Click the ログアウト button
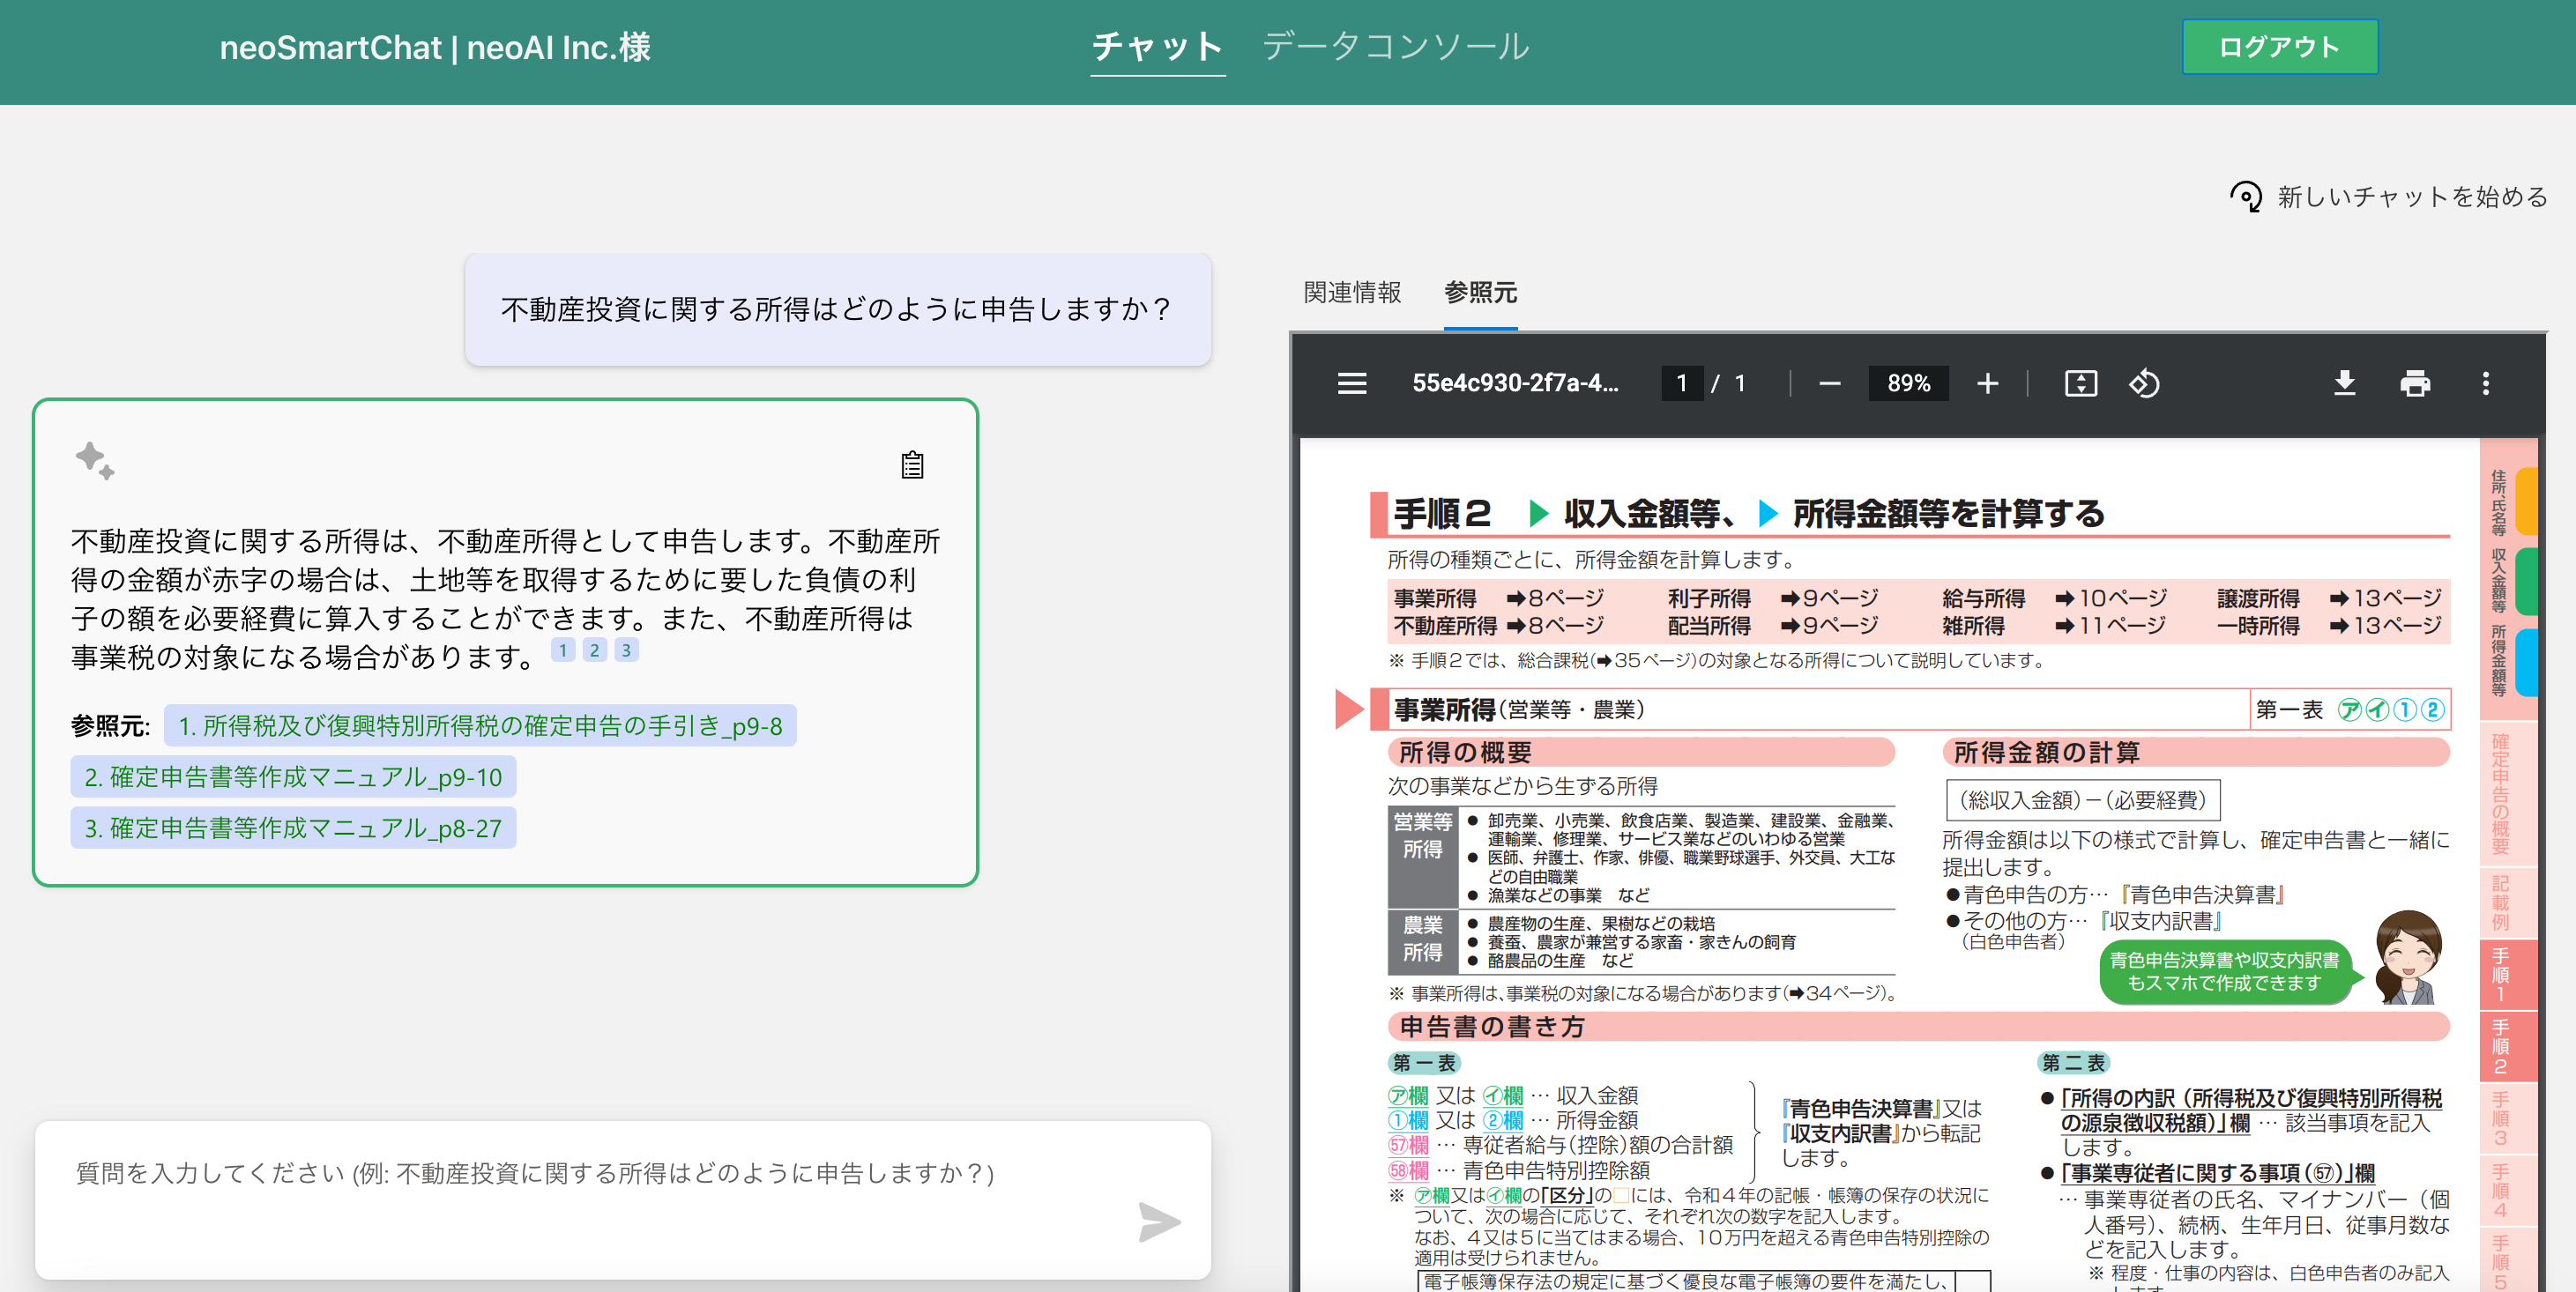2576x1292 pixels. click(2278, 47)
